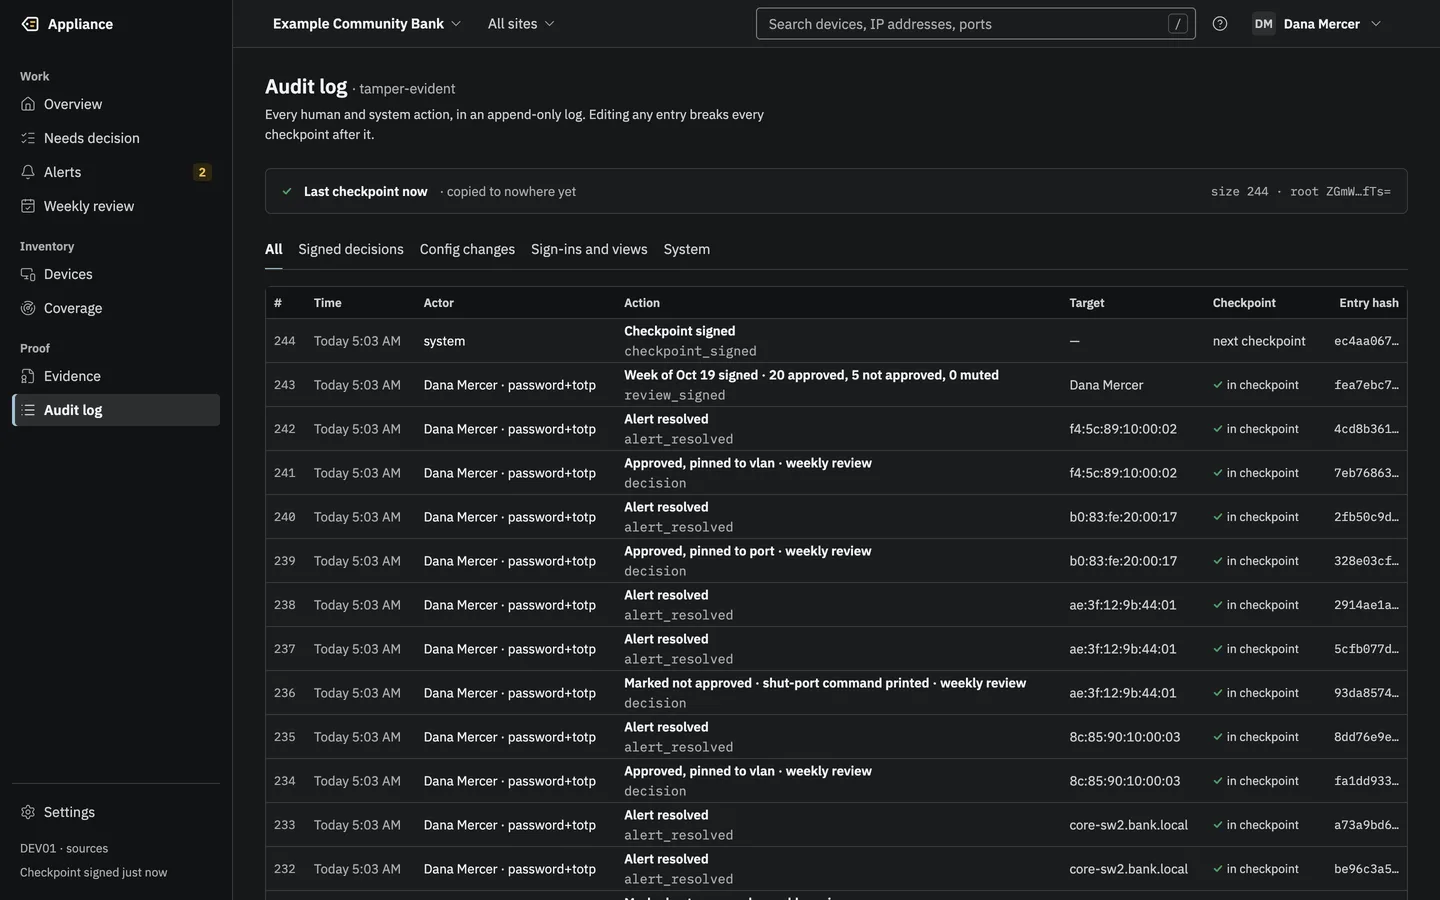Click the Evidence file icon
The width and height of the screenshot is (1440, 900).
28,376
